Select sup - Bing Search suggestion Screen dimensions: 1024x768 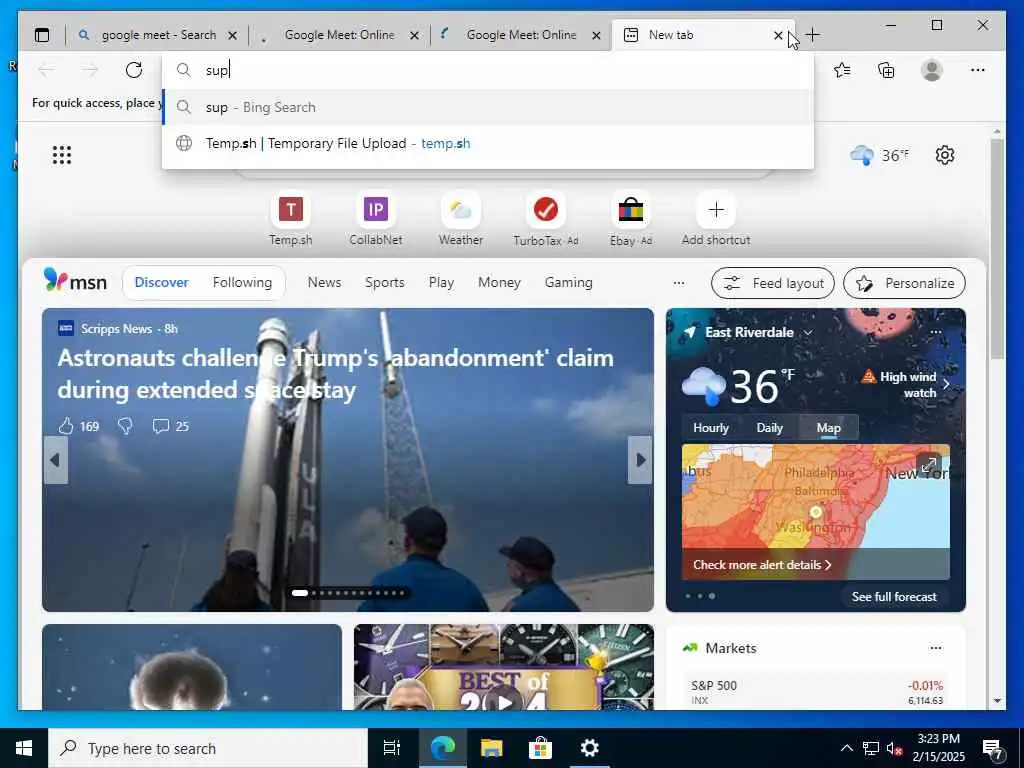(x=488, y=107)
